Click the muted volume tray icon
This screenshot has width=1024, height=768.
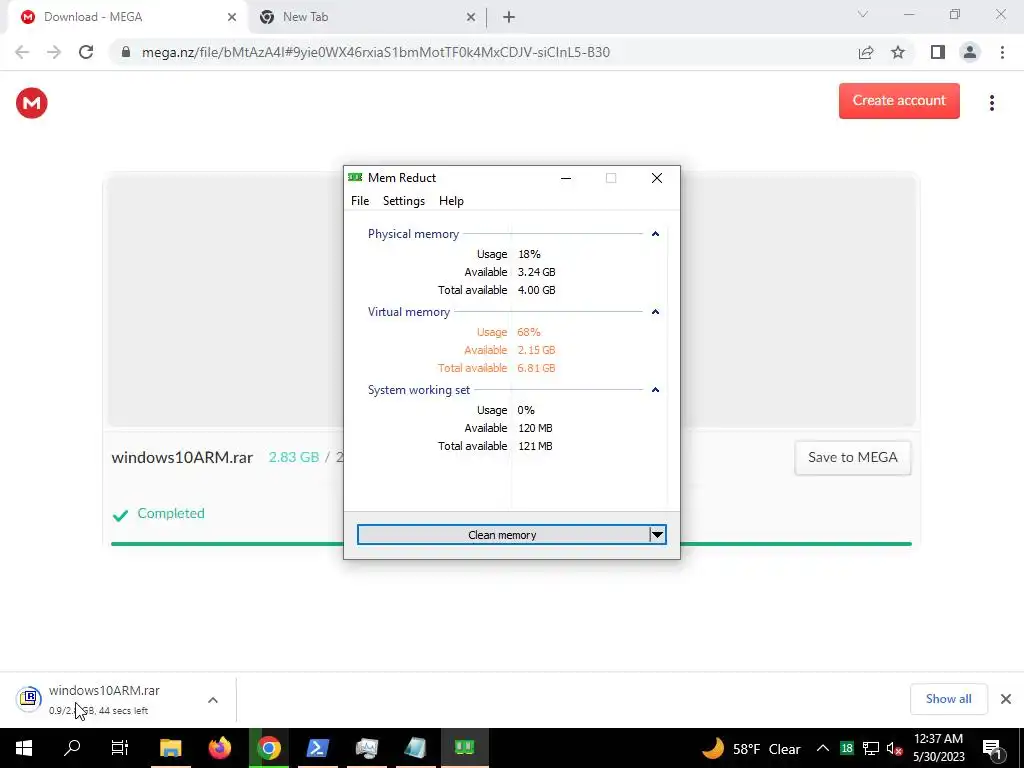894,749
